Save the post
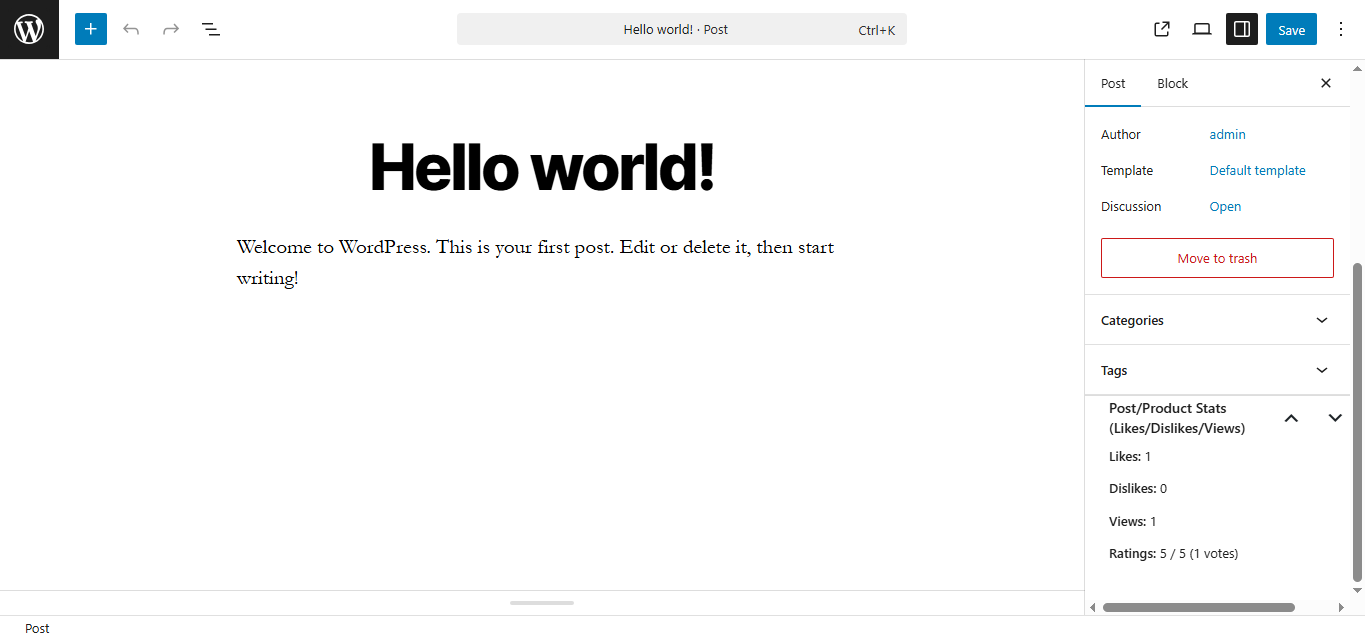Image resolution: width=1365 pixels, height=637 pixels. click(x=1291, y=29)
